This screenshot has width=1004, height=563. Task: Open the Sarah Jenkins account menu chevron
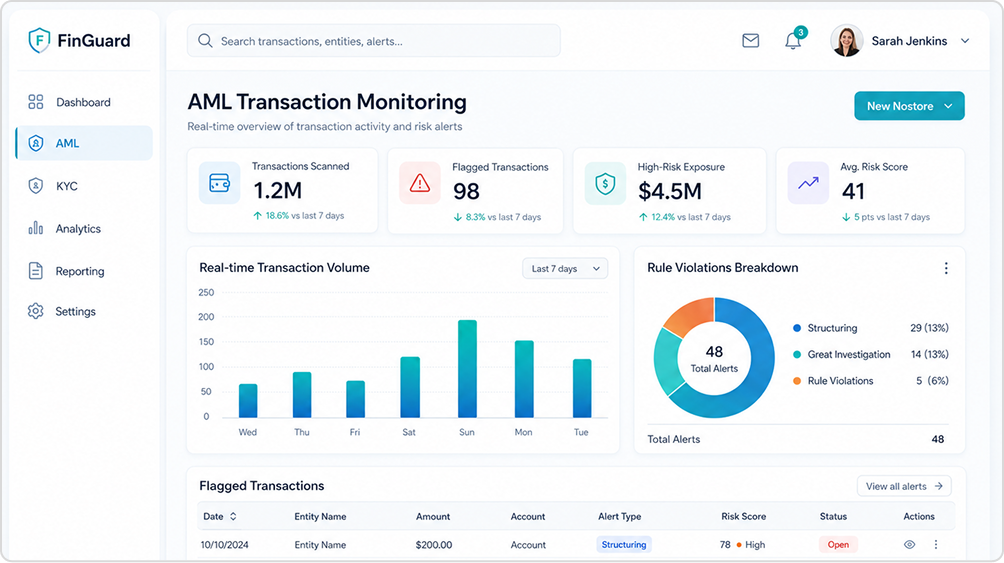(965, 41)
